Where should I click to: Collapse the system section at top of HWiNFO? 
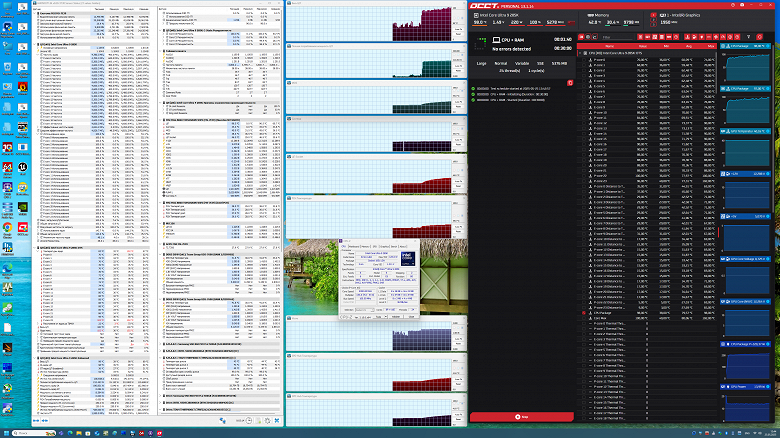pos(35,13)
